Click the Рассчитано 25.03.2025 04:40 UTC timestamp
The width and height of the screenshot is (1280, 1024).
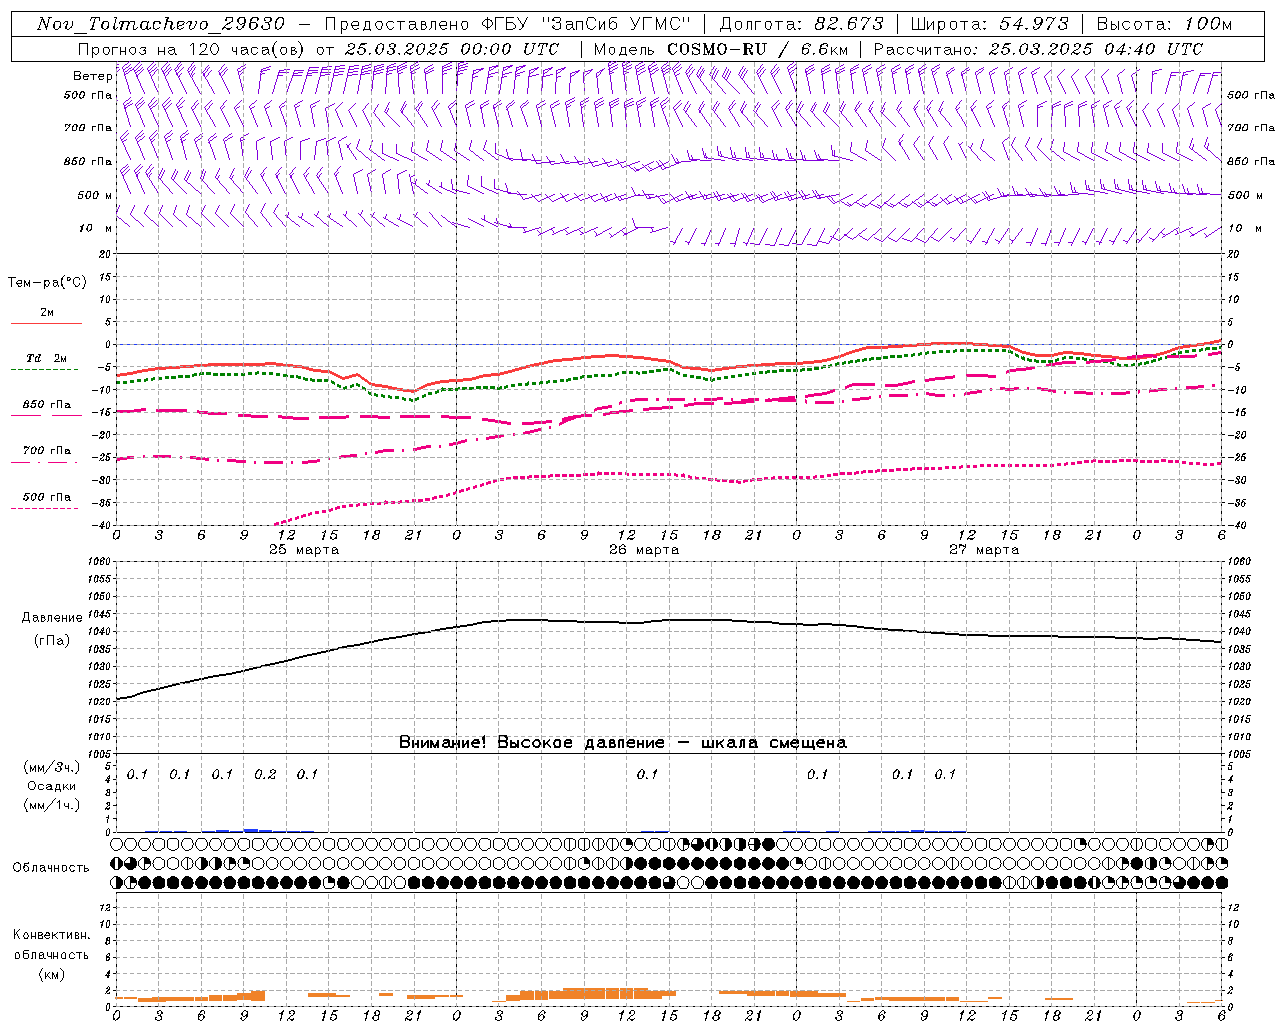click(1039, 49)
